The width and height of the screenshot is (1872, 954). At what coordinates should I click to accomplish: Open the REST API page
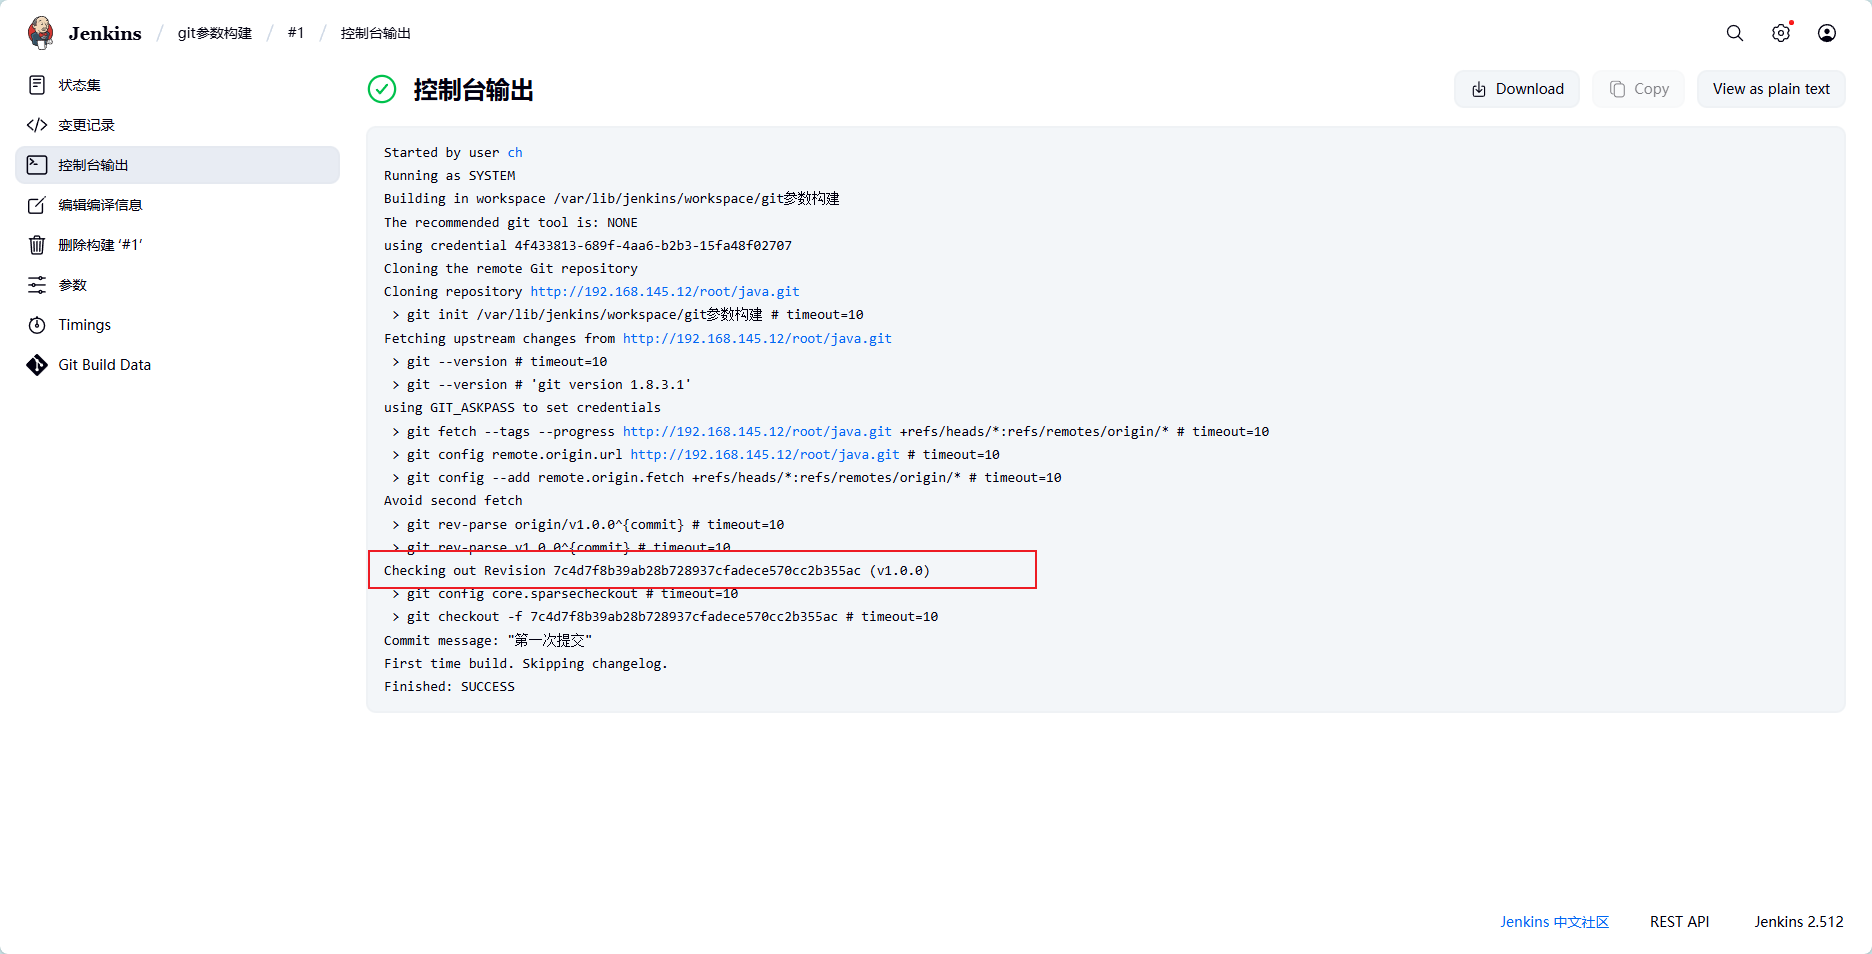[1680, 921]
